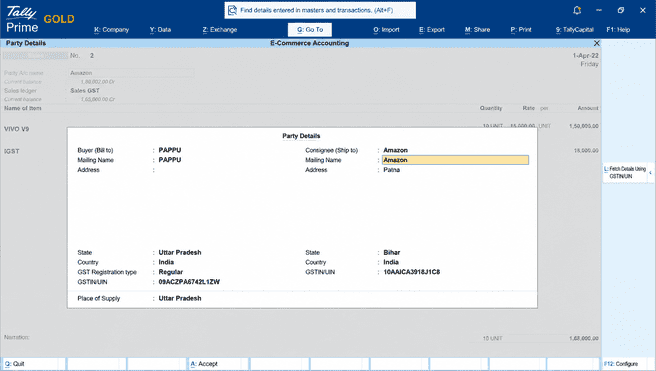Image resolution: width=656 pixels, height=371 pixels.
Task: Click GST Registration type value Regular
Action: point(171,272)
